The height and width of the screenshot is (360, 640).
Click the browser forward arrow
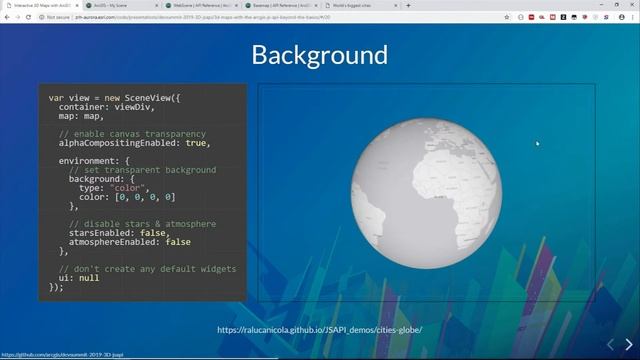click(18, 17)
